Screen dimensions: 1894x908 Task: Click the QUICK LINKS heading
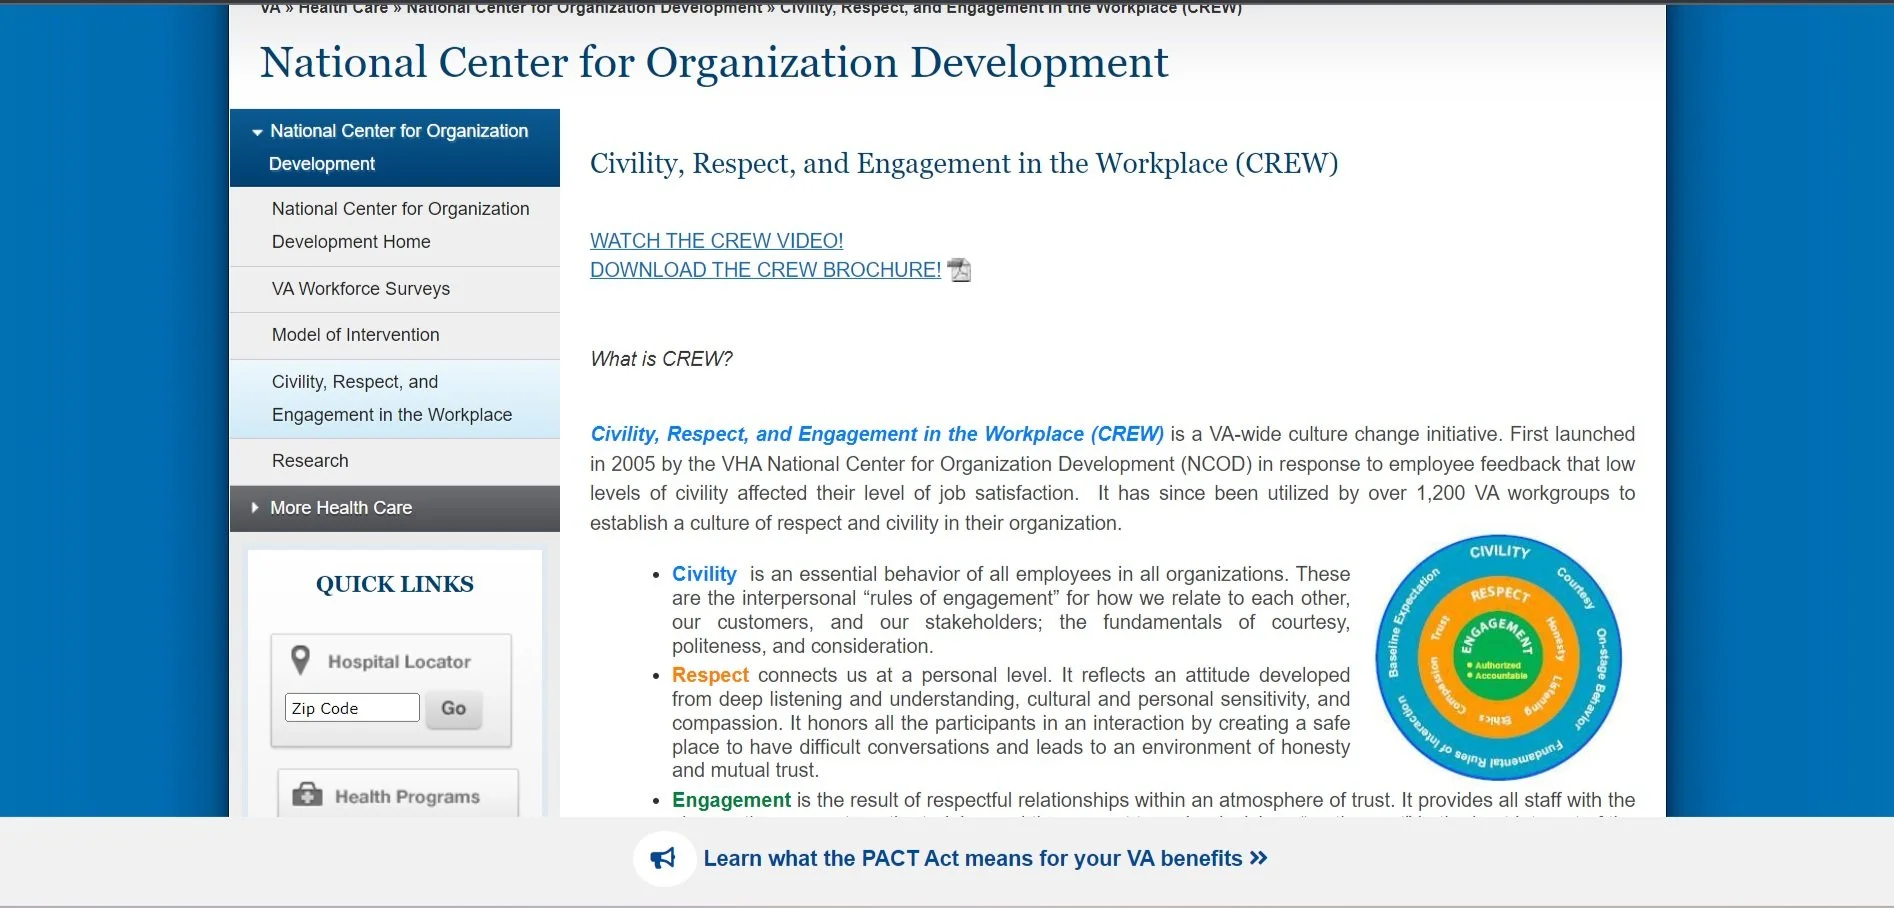pyautogui.click(x=395, y=584)
